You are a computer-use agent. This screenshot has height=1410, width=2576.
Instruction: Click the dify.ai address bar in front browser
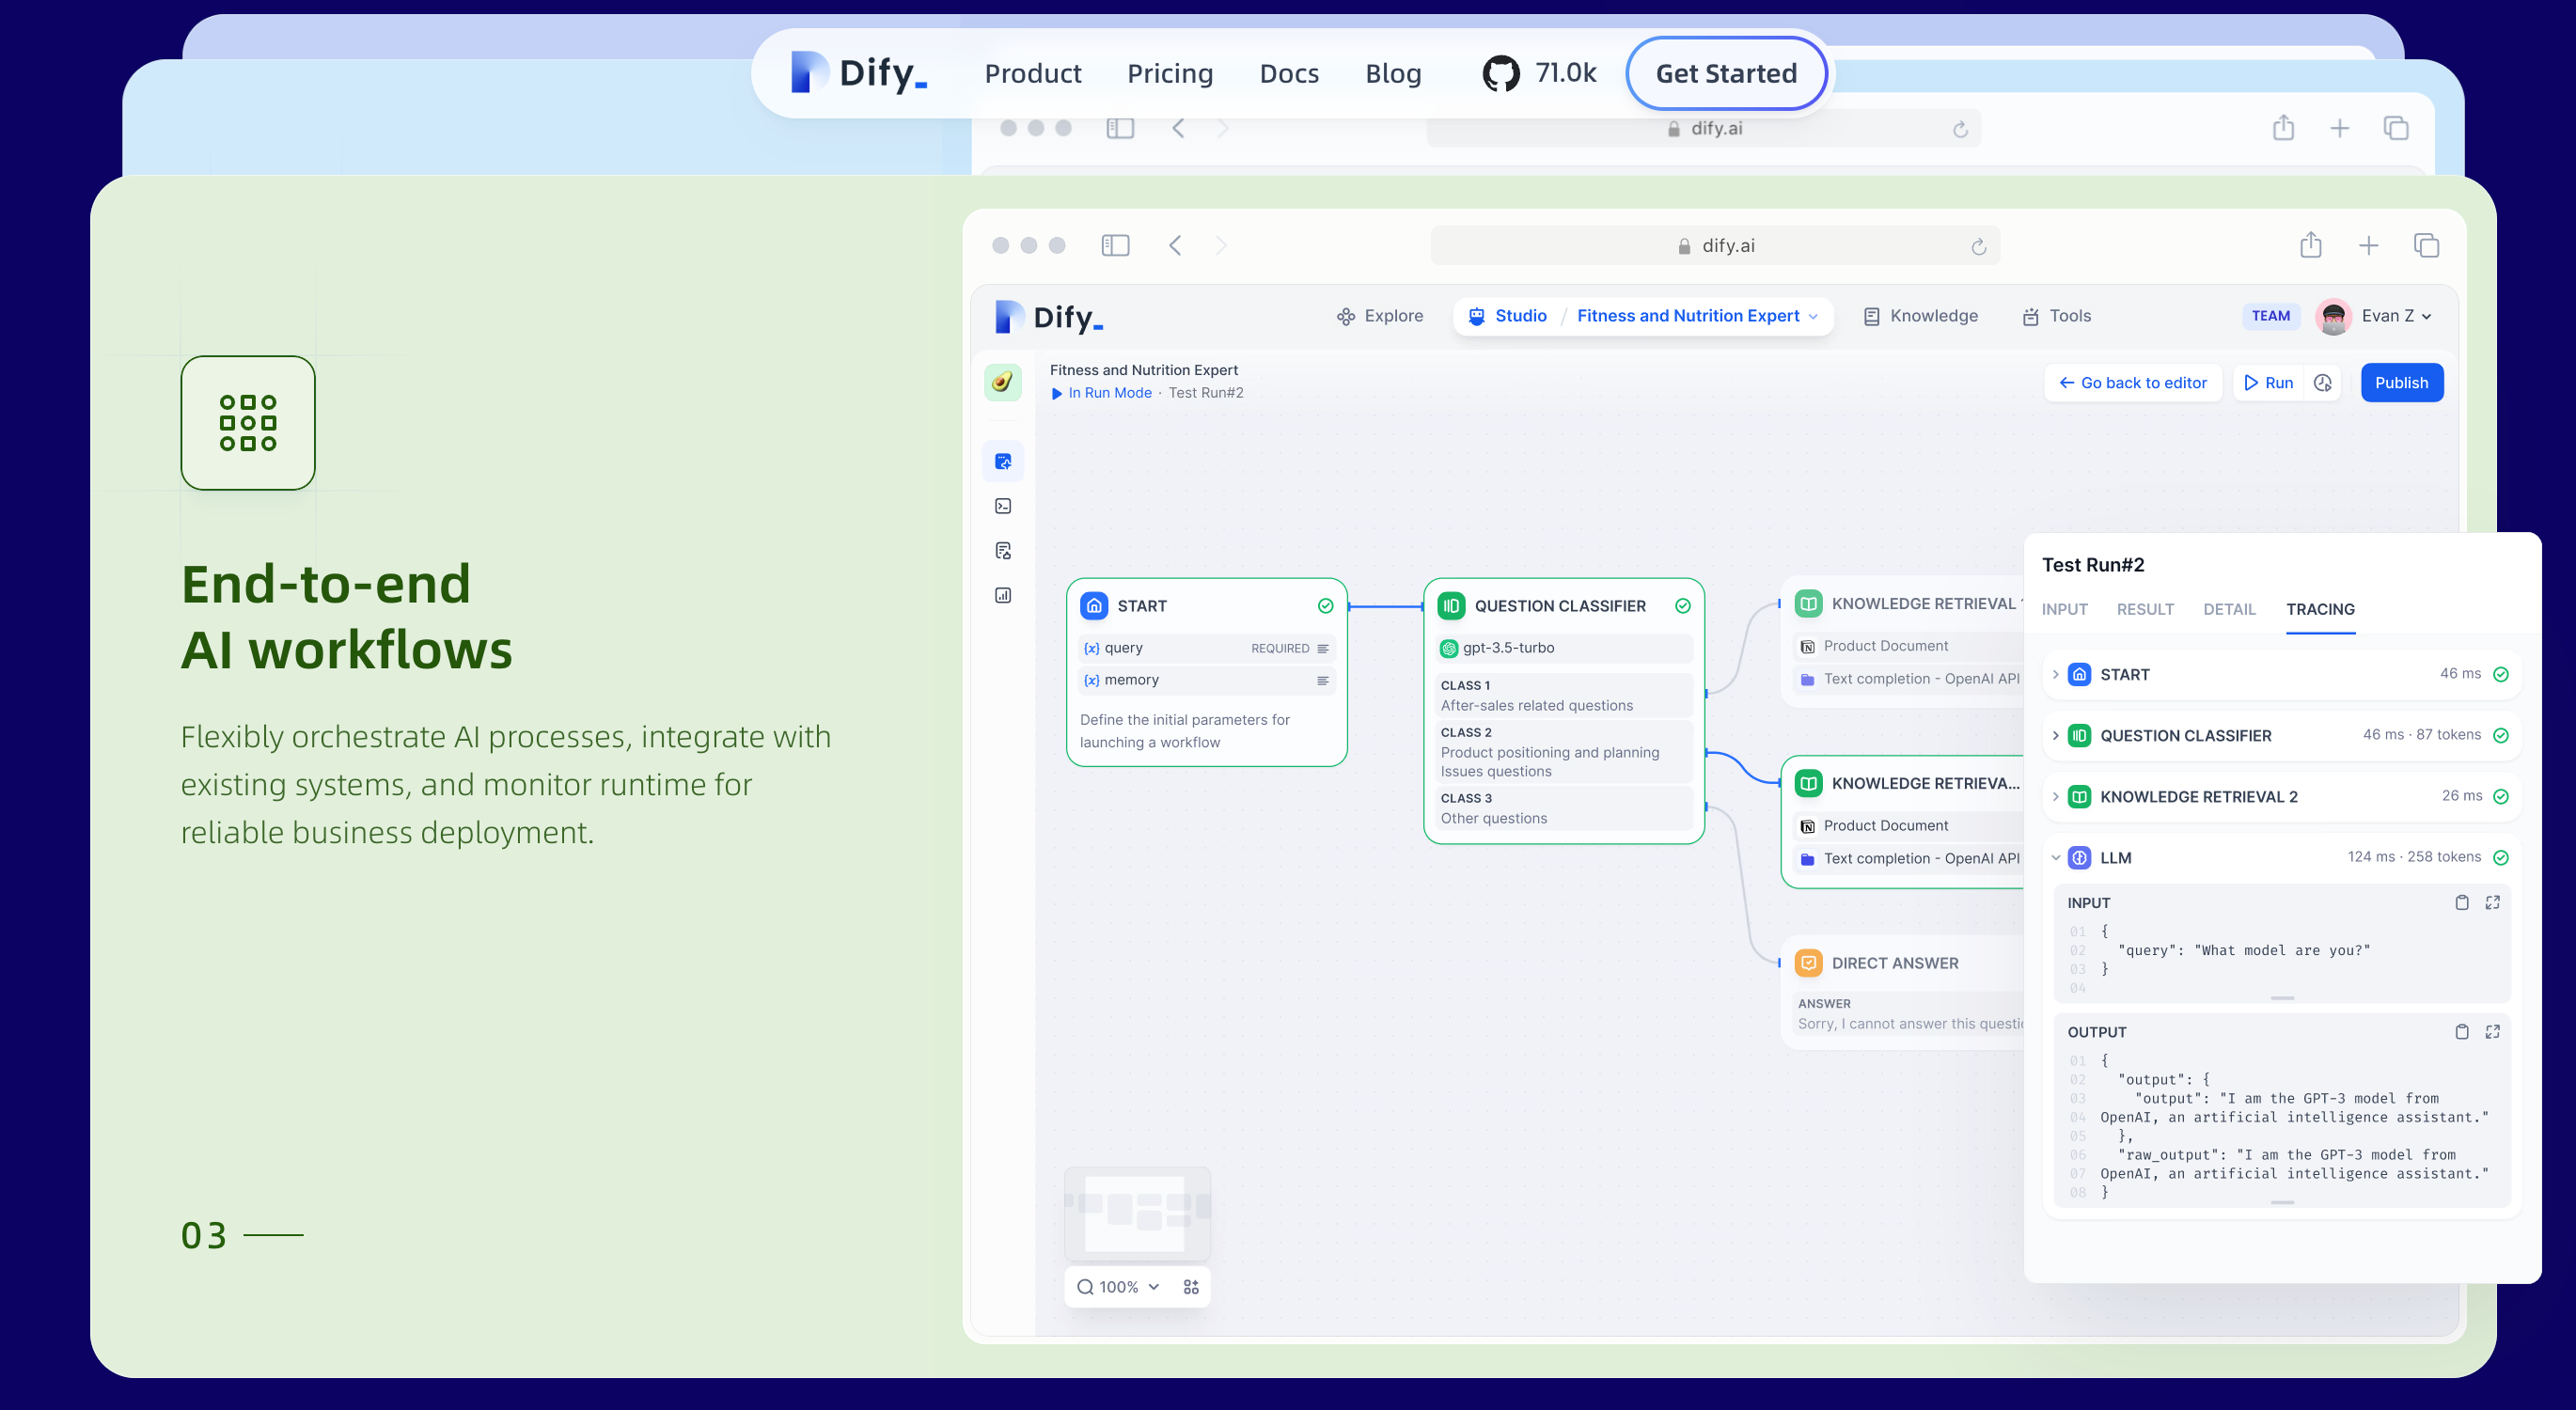pyautogui.click(x=1715, y=246)
